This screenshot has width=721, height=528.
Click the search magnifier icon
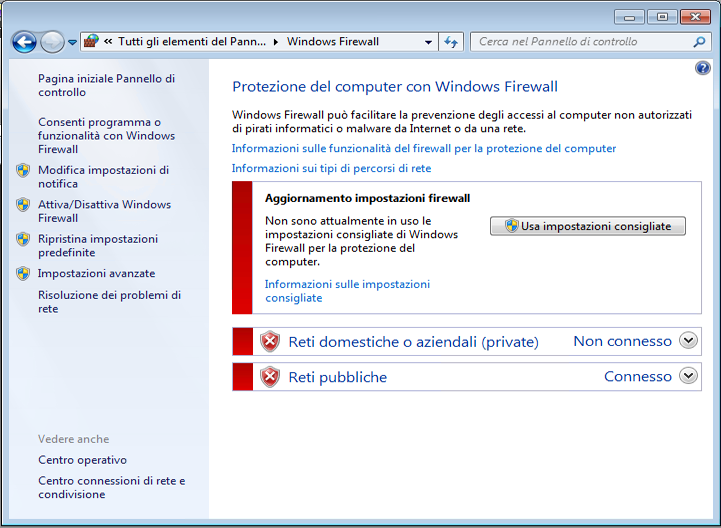[x=700, y=42]
